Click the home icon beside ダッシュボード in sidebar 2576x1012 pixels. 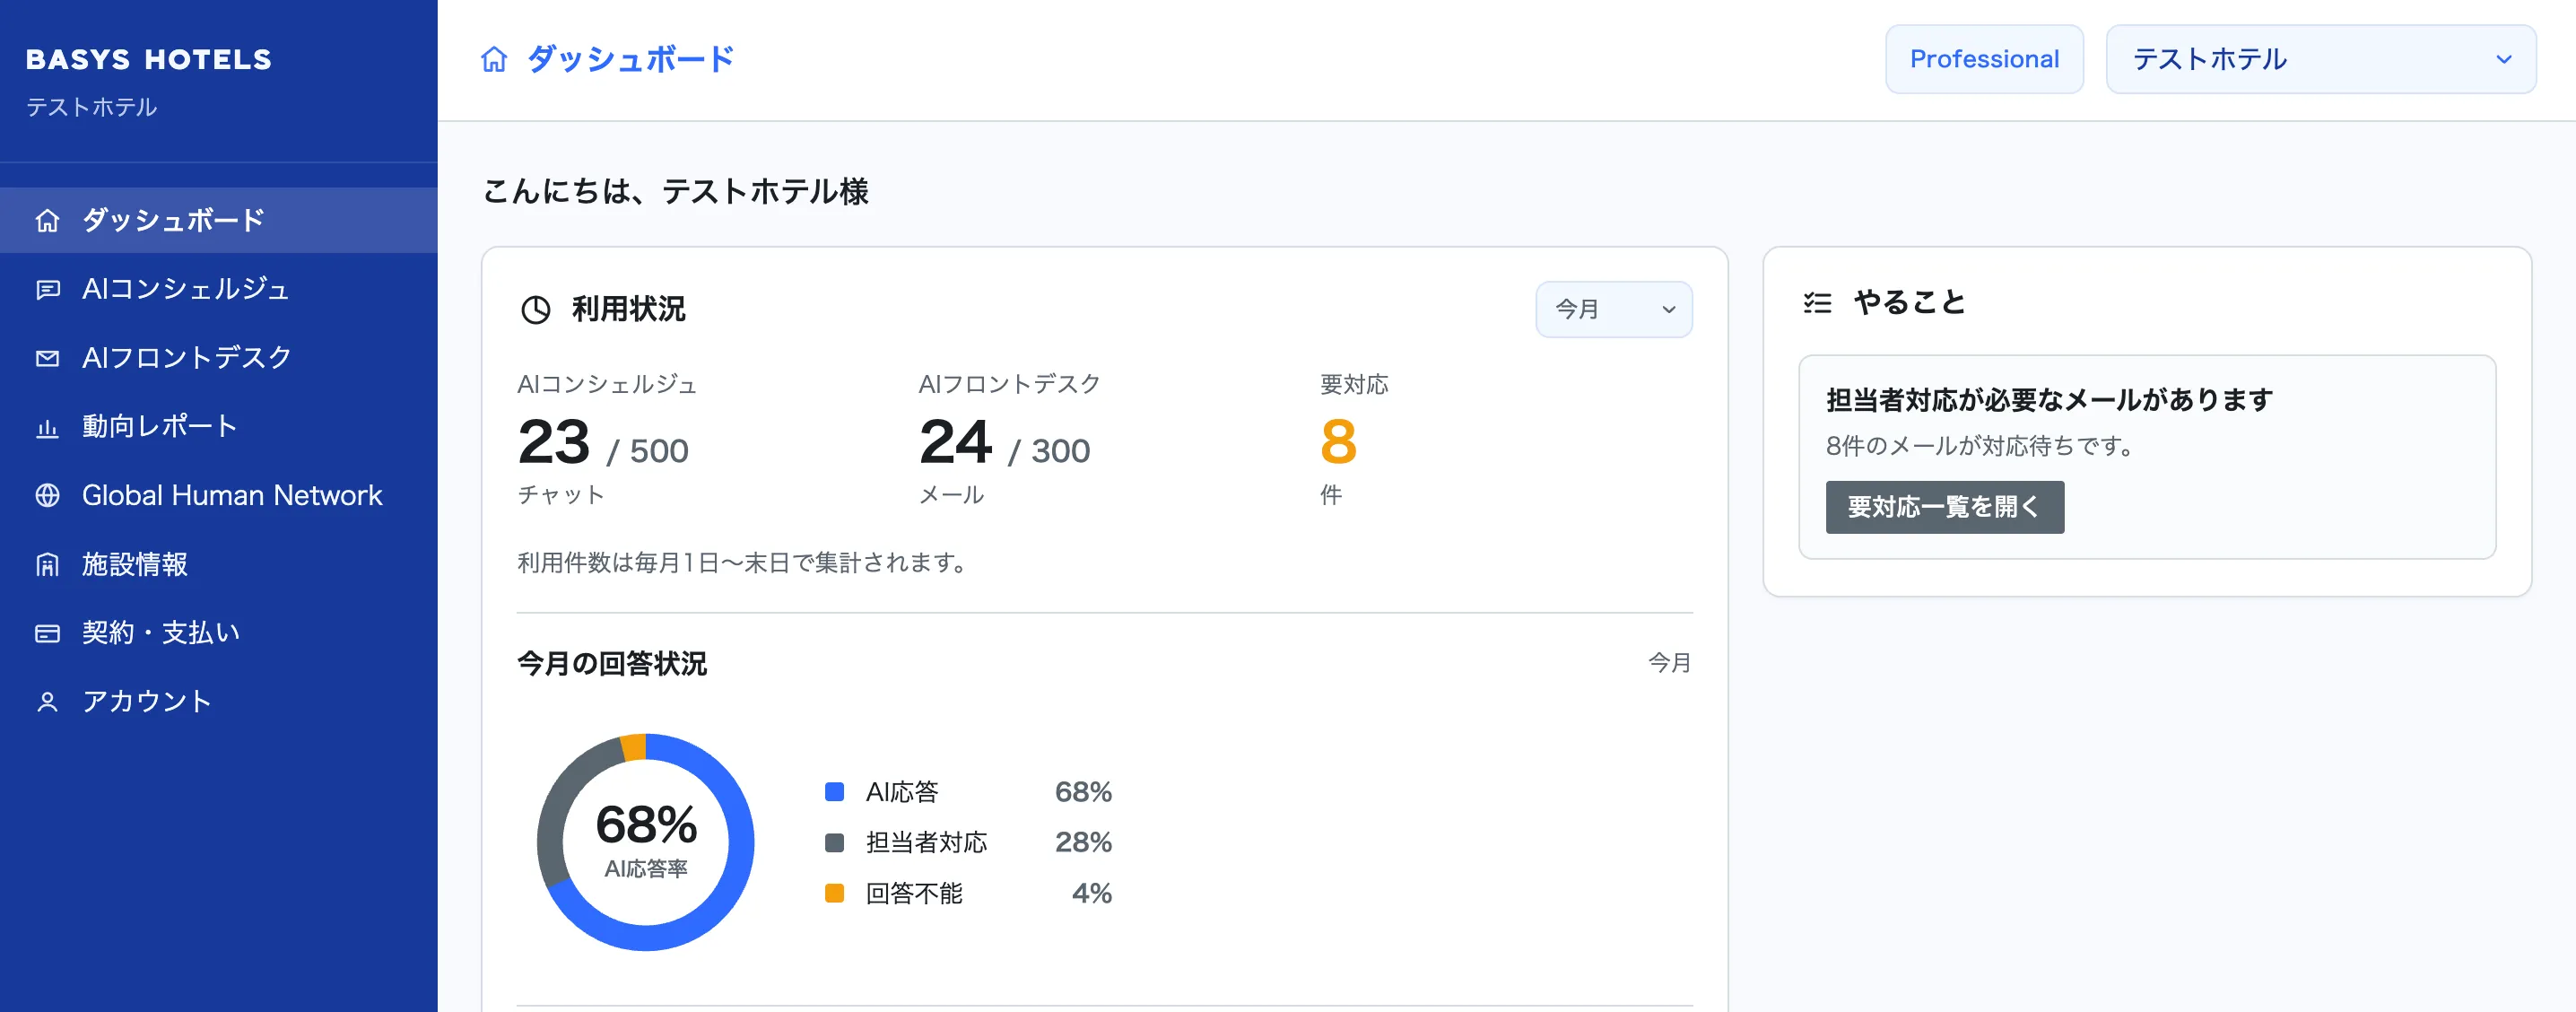pos(47,221)
